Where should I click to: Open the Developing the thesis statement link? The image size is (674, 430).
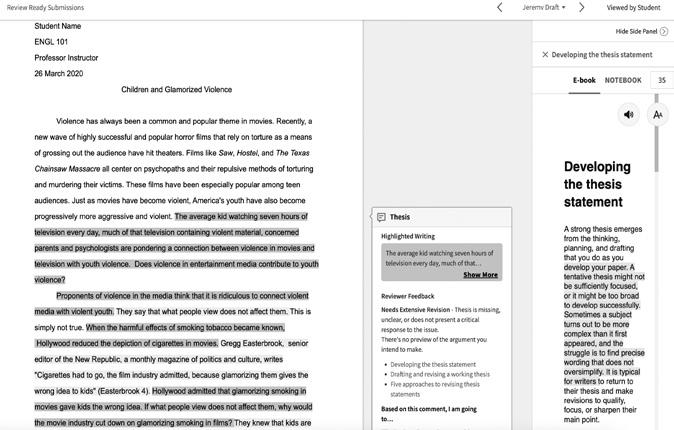tap(433, 364)
